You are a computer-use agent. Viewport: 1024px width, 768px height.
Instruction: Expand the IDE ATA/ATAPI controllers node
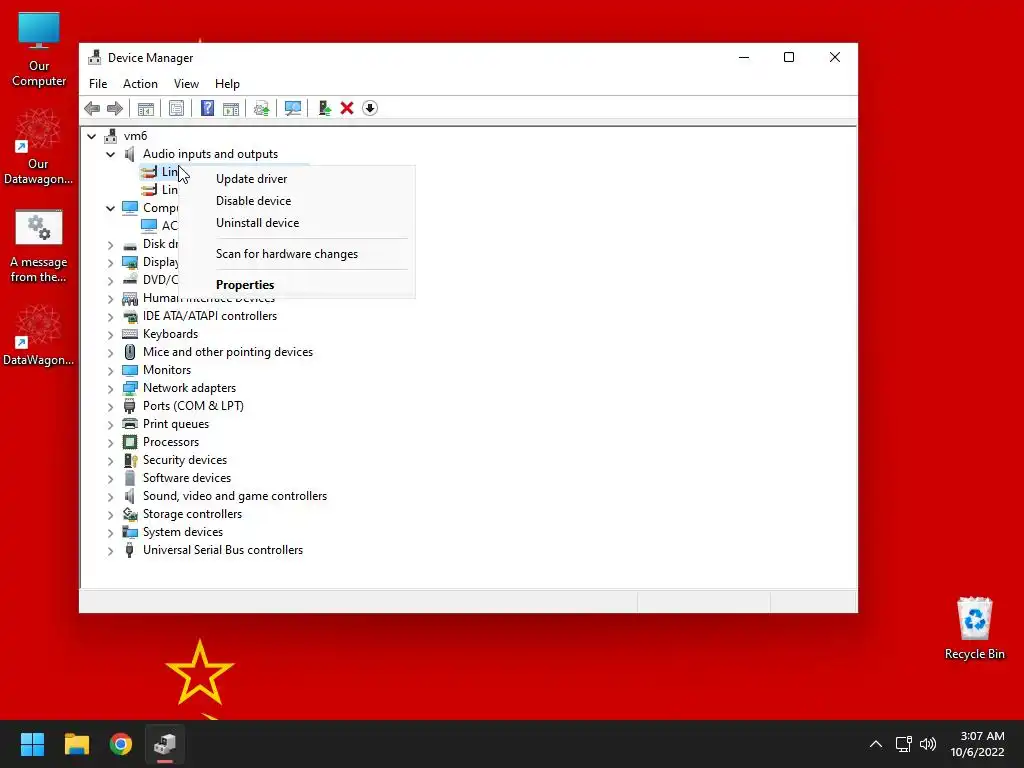(110, 317)
